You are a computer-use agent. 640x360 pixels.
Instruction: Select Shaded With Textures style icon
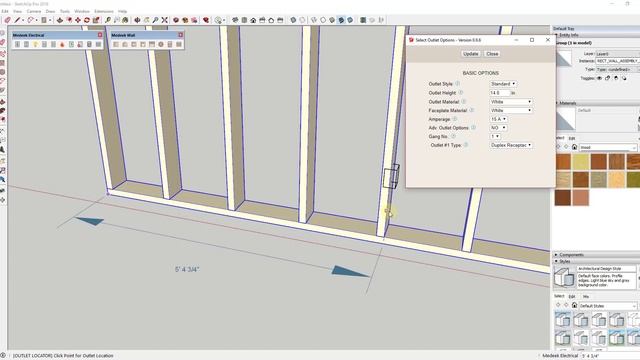(x=341, y=20)
